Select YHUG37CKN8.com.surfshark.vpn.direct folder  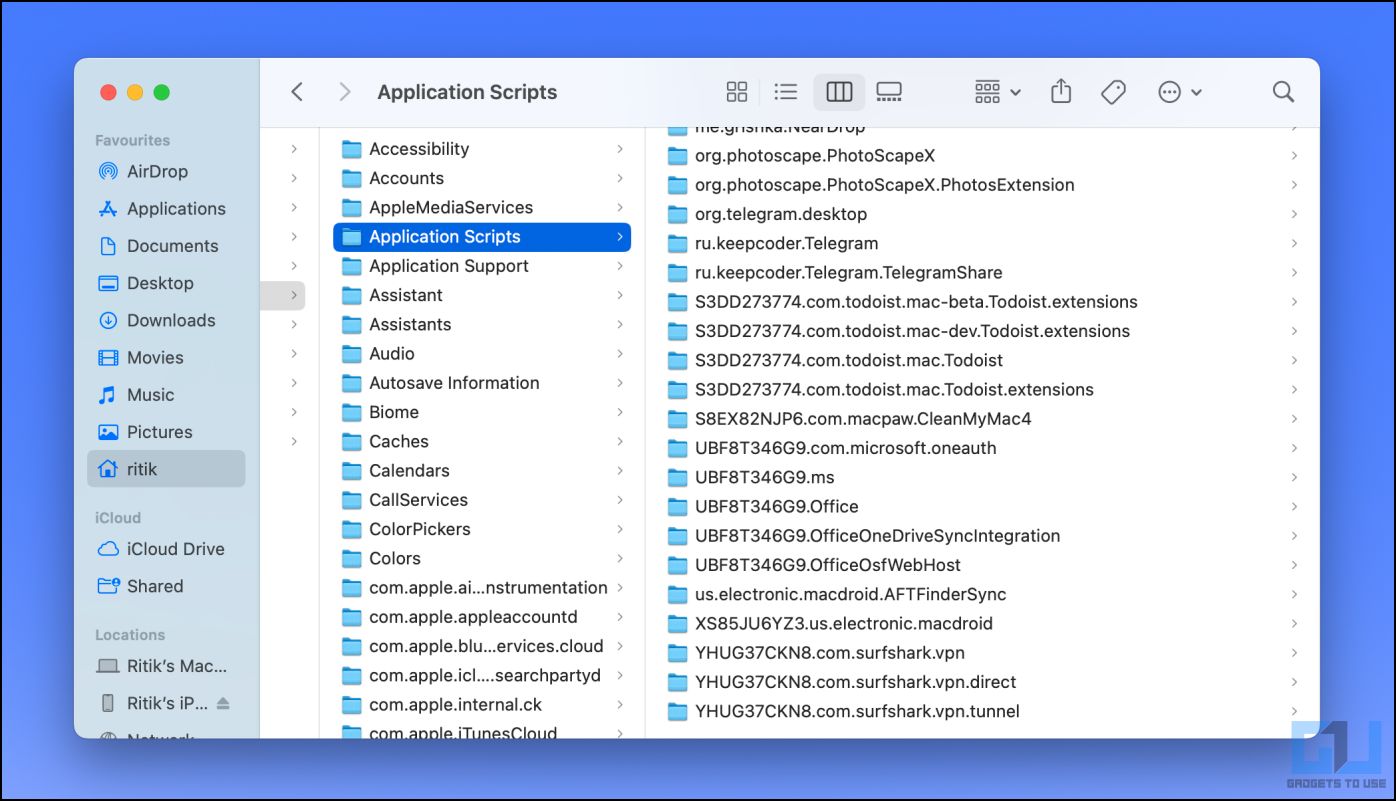pos(983,682)
